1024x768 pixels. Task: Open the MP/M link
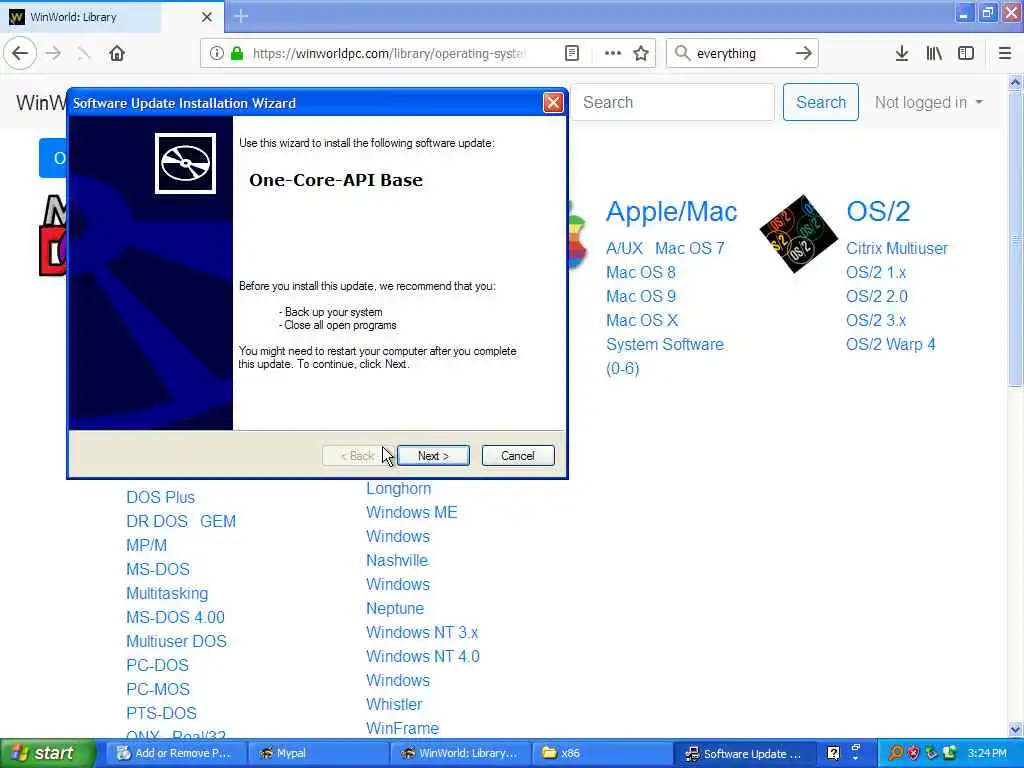pos(146,545)
